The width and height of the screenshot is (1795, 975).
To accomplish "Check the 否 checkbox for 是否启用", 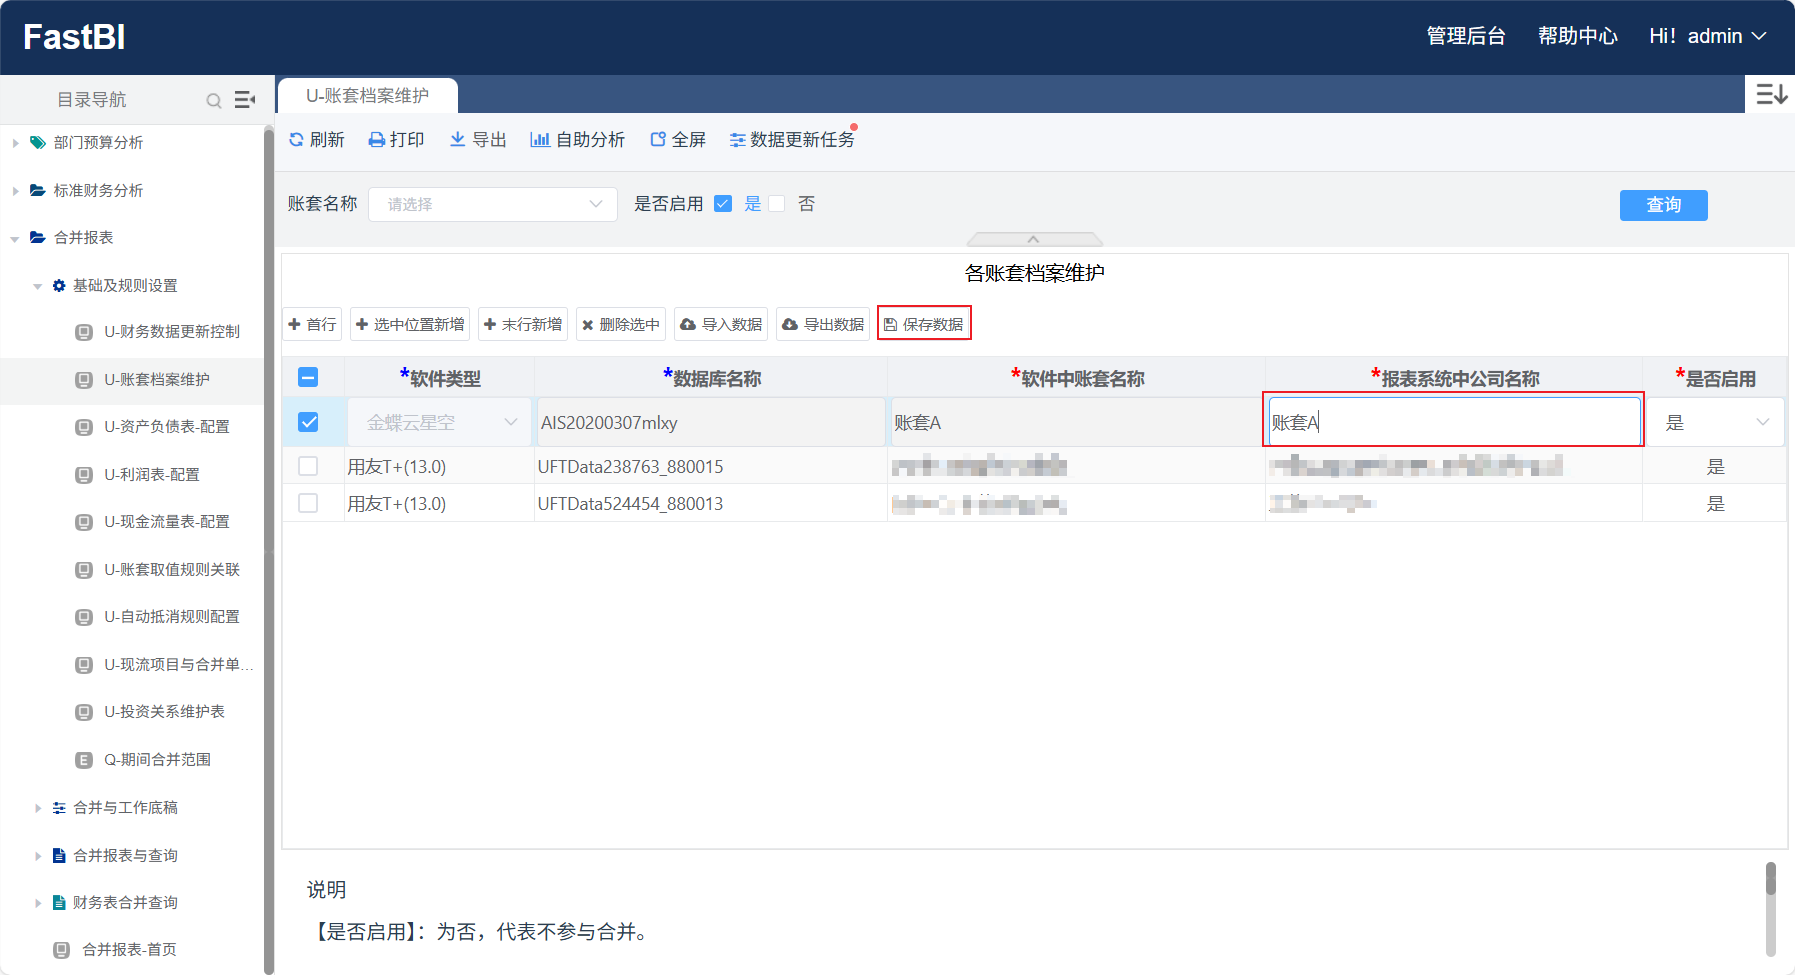I will point(777,204).
